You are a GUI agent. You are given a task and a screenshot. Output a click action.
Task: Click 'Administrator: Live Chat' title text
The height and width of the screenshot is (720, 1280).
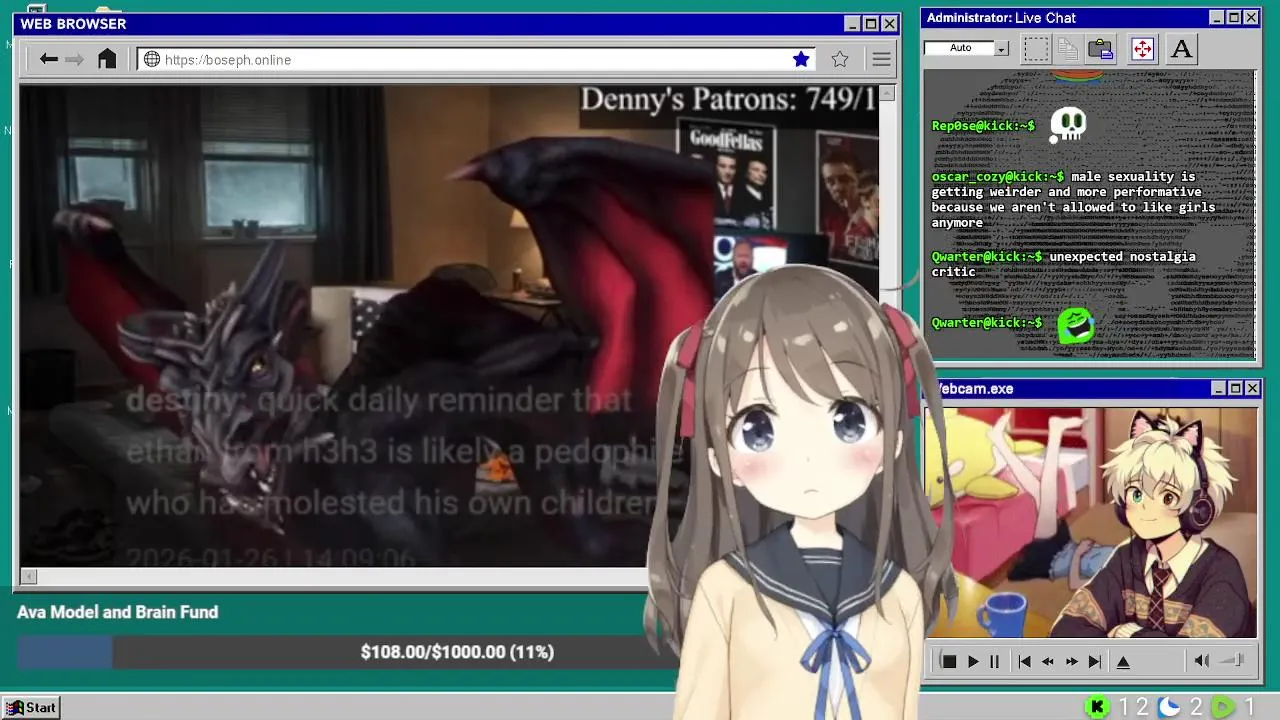[1001, 18]
